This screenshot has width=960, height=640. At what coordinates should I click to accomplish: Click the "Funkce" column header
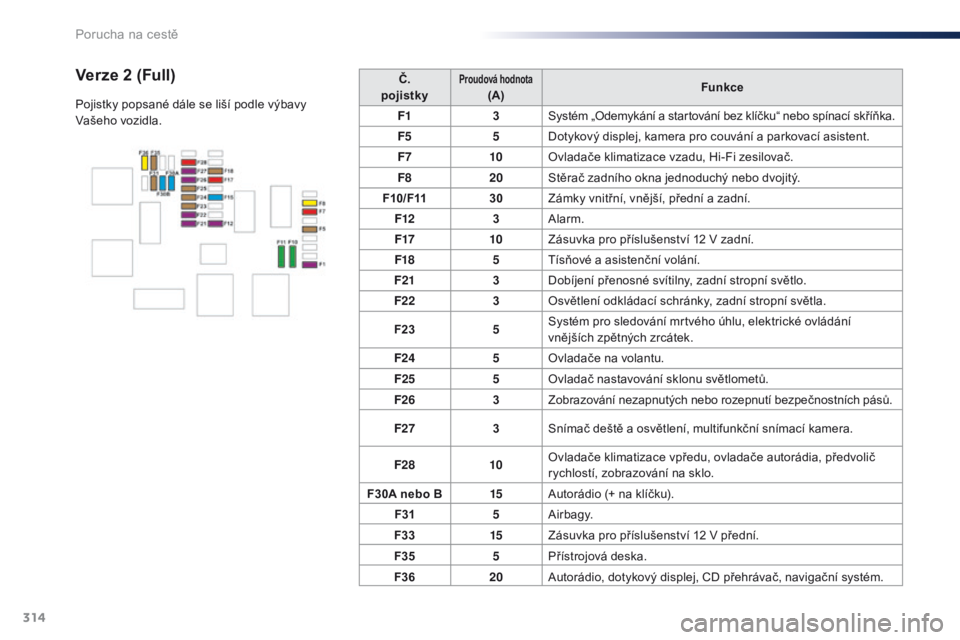[x=722, y=87]
